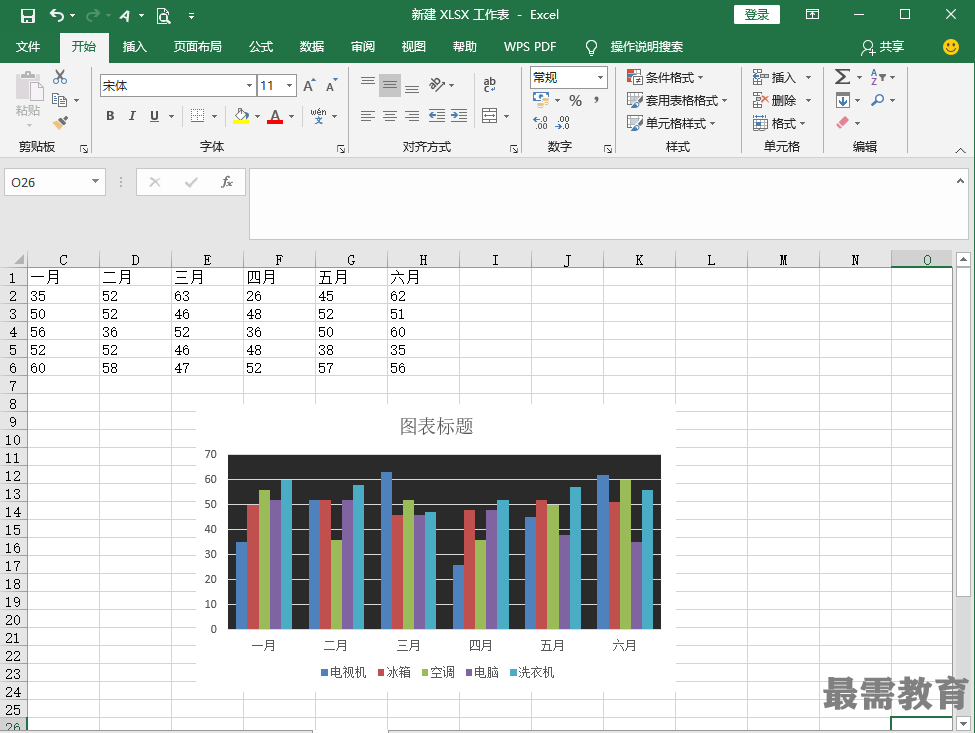The width and height of the screenshot is (975, 733).
Task: Wrap text with the ab icon
Action: [x=490, y=85]
